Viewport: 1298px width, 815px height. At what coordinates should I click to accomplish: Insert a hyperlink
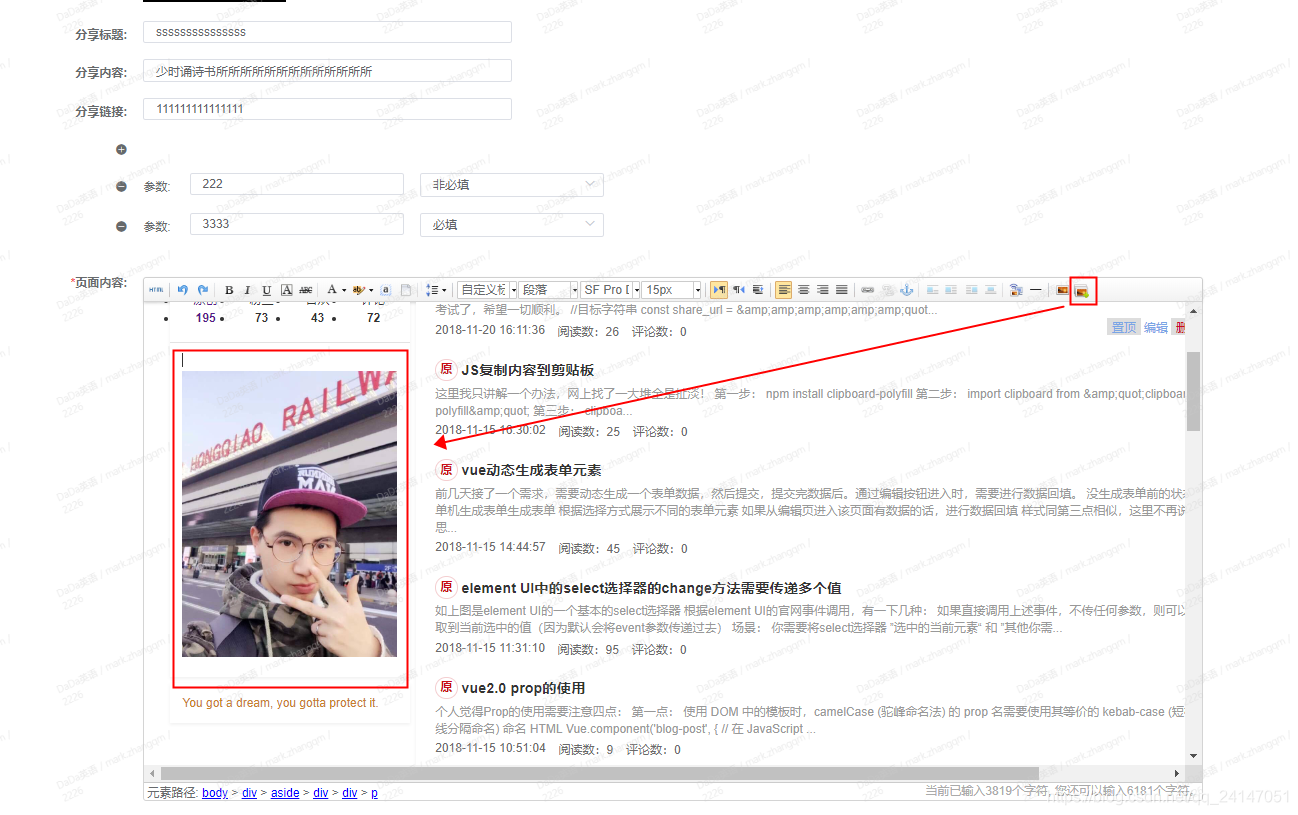click(x=867, y=290)
